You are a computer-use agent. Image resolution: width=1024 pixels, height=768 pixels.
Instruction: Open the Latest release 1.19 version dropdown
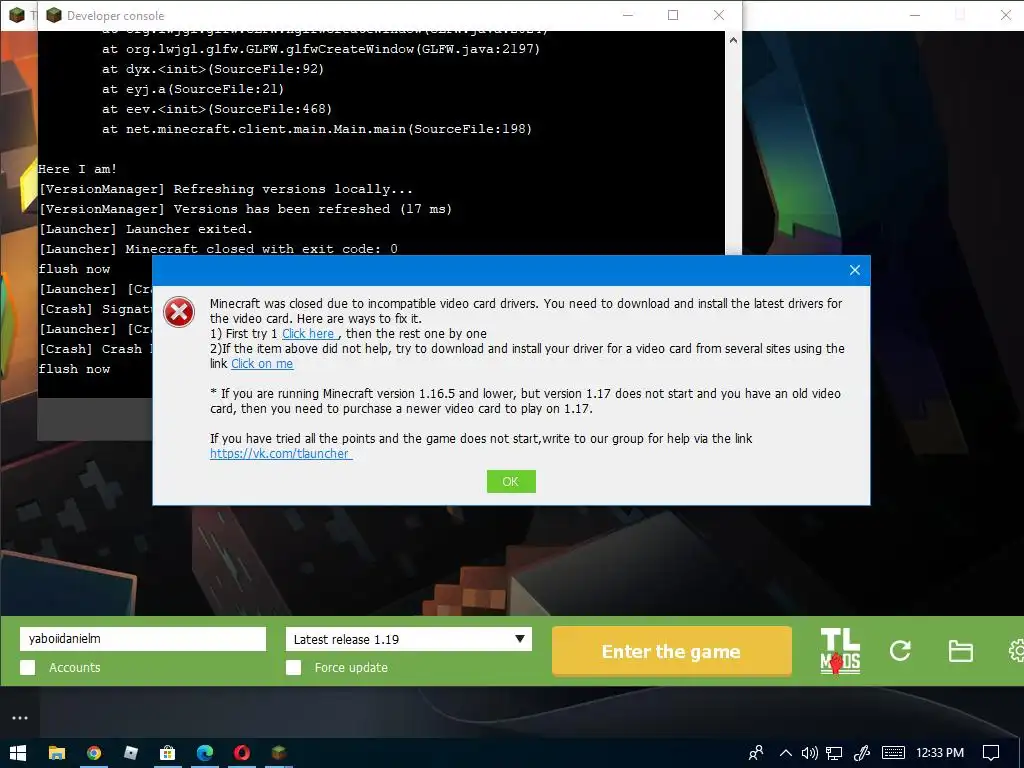(409, 639)
